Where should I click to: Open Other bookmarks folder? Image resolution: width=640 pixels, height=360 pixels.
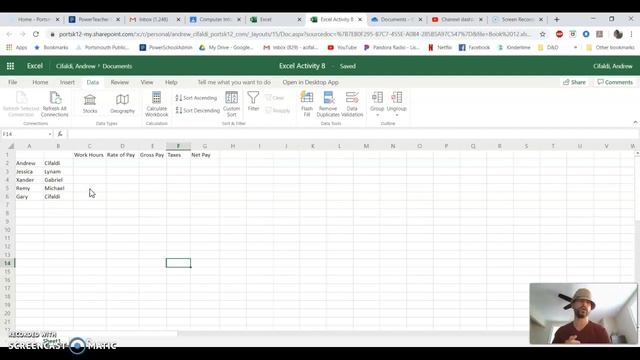point(611,47)
